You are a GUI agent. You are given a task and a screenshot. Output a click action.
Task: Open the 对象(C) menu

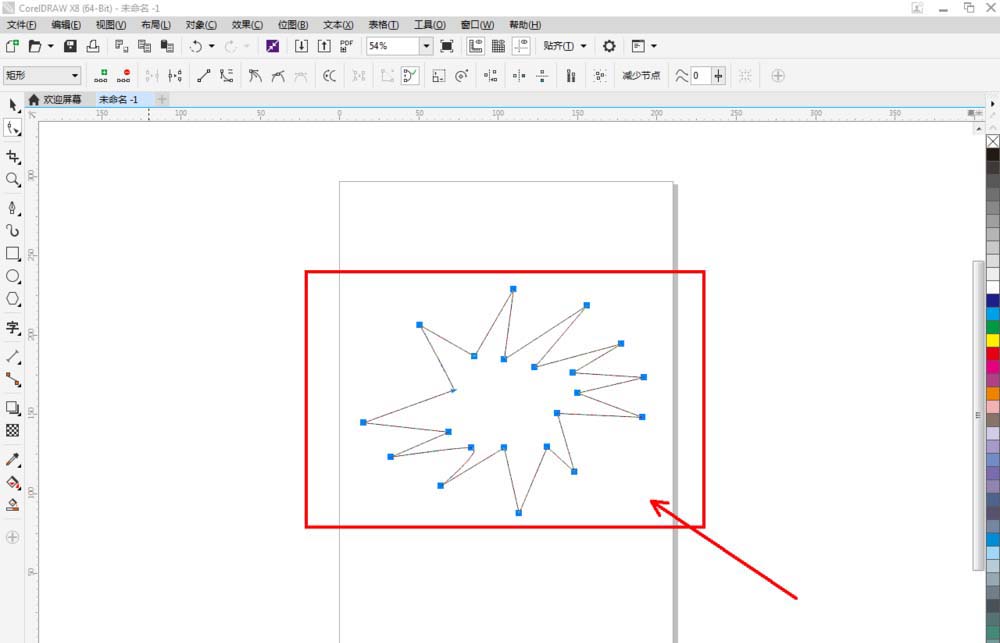[x=201, y=25]
